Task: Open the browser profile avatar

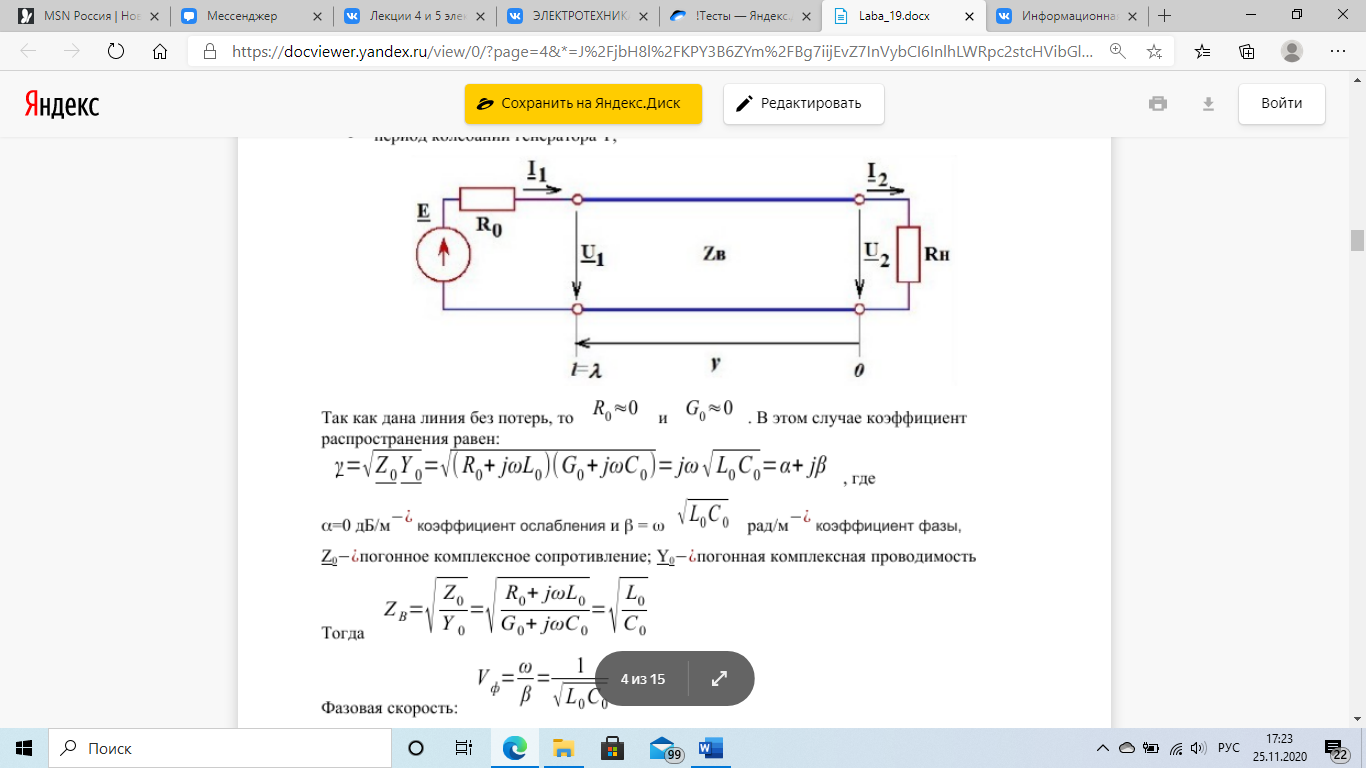Action: 1292,52
